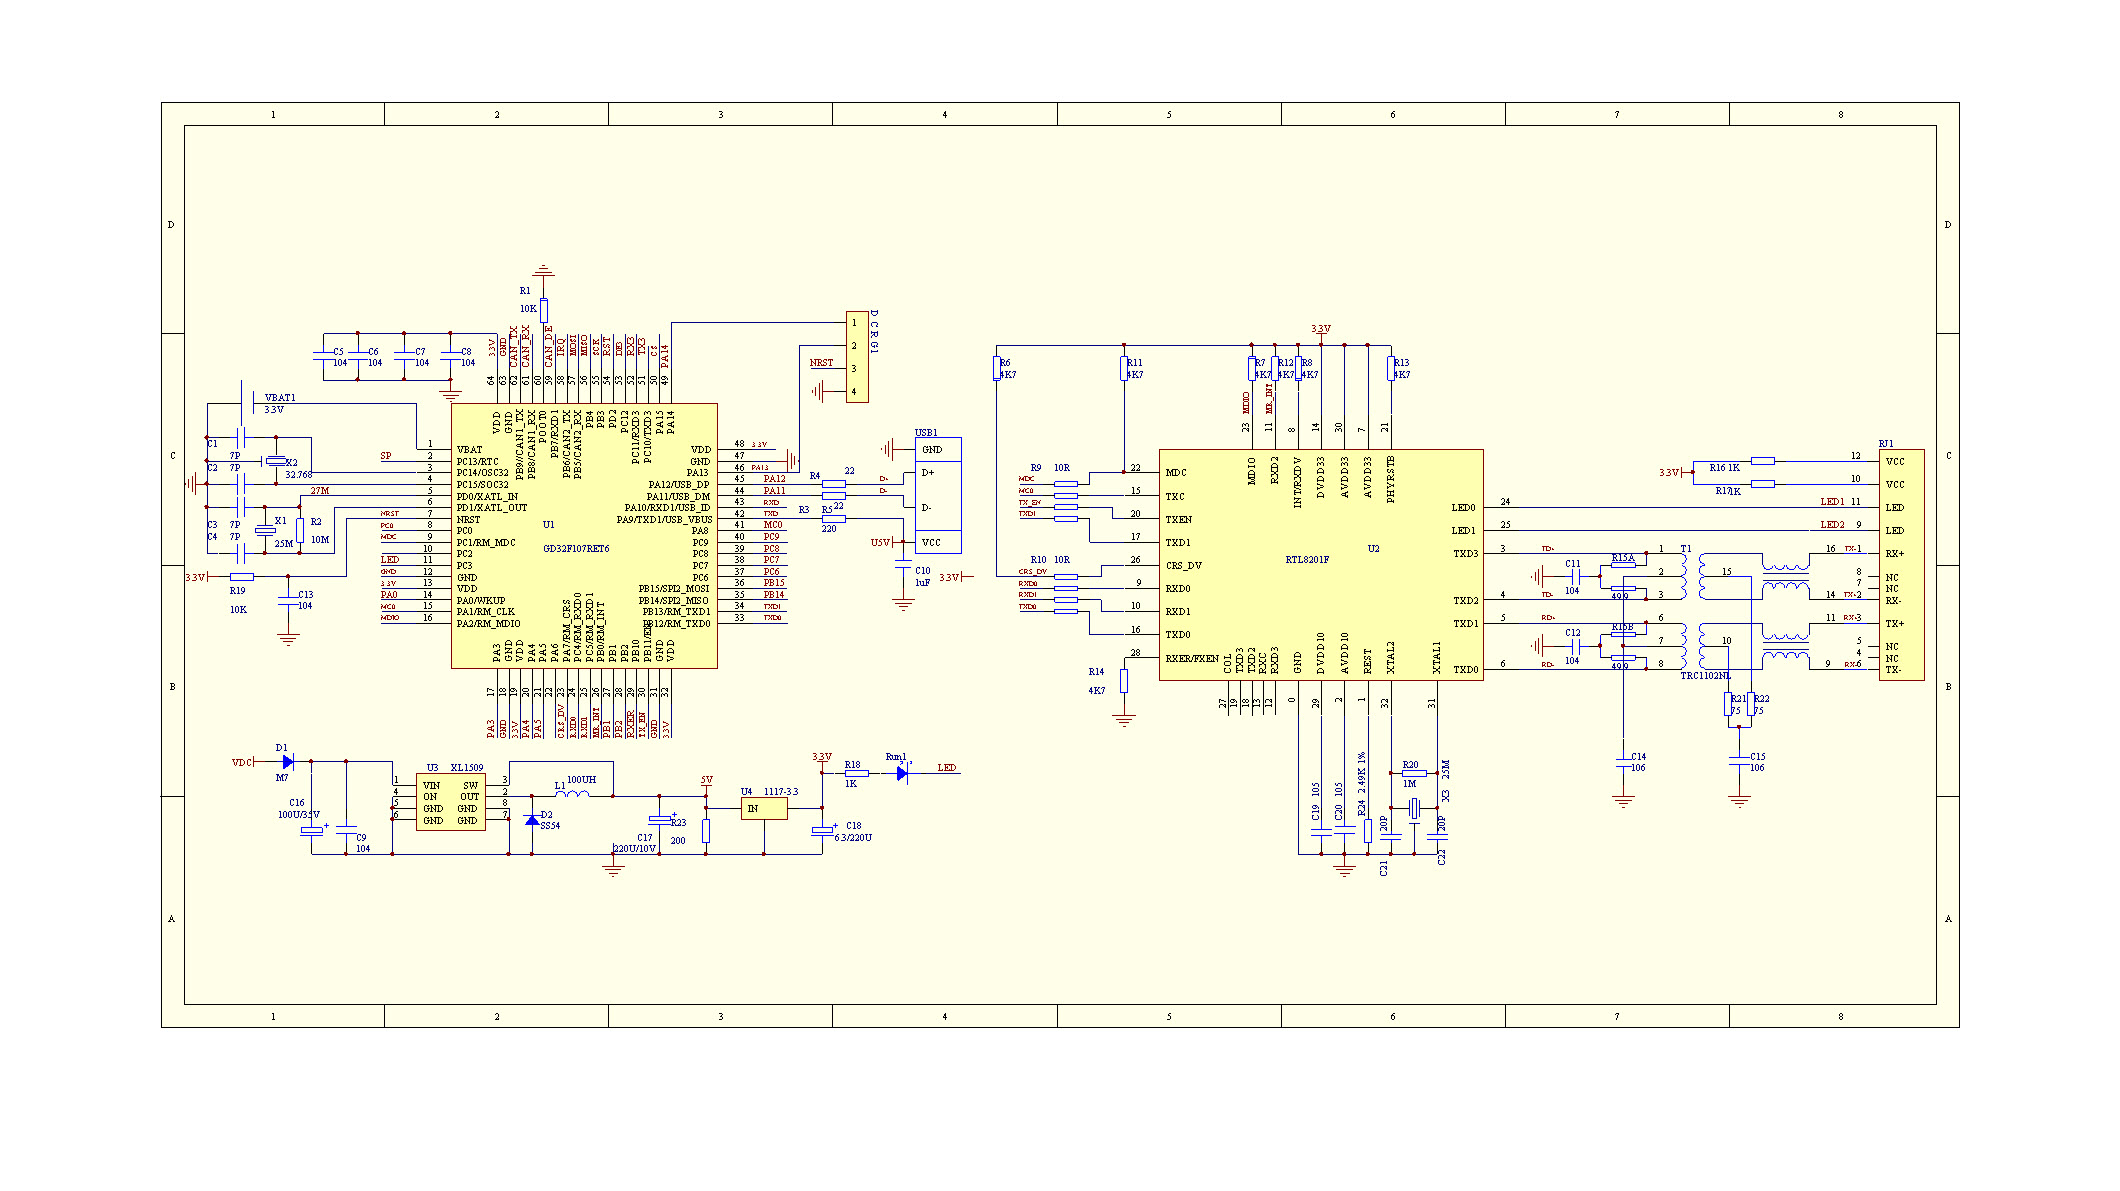This screenshot has width=2120, height=1191.
Task: Click the D2 SS54 Schottky diode symbol
Action: 531,819
